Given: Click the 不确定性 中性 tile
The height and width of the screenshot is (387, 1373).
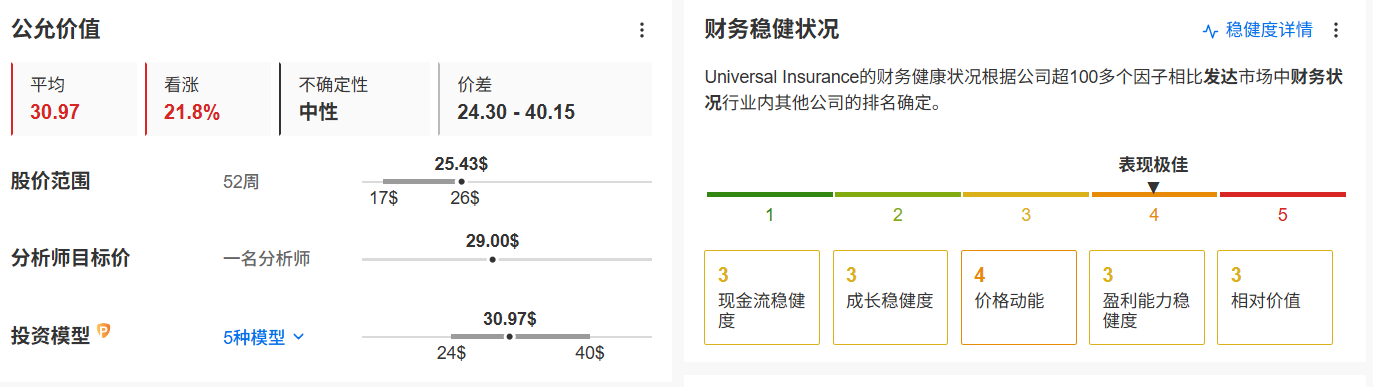Looking at the screenshot, I should (x=355, y=99).
